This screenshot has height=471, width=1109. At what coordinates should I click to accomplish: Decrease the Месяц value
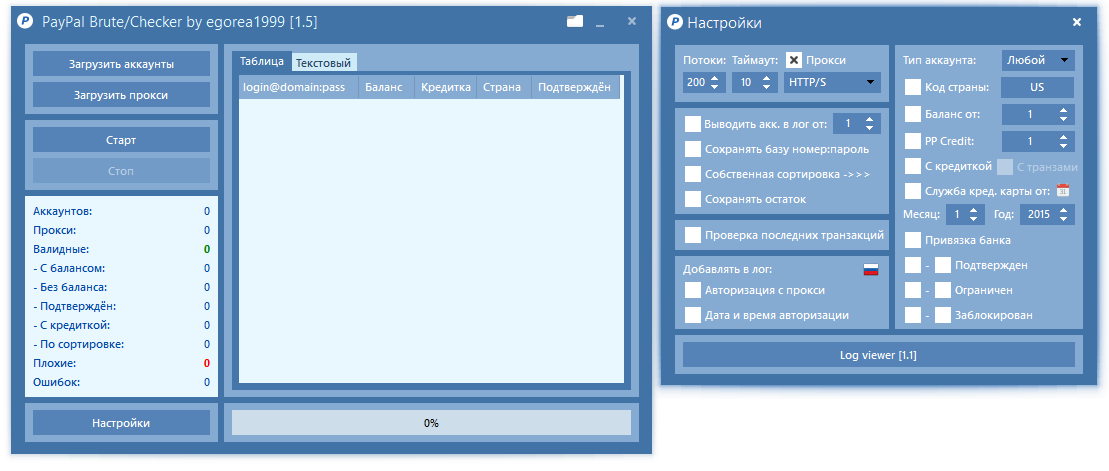point(973,219)
